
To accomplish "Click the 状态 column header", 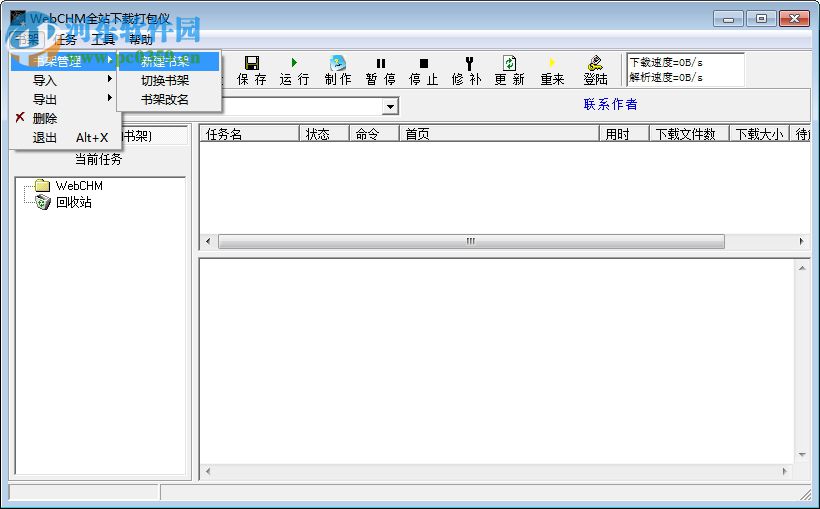I will 324,134.
